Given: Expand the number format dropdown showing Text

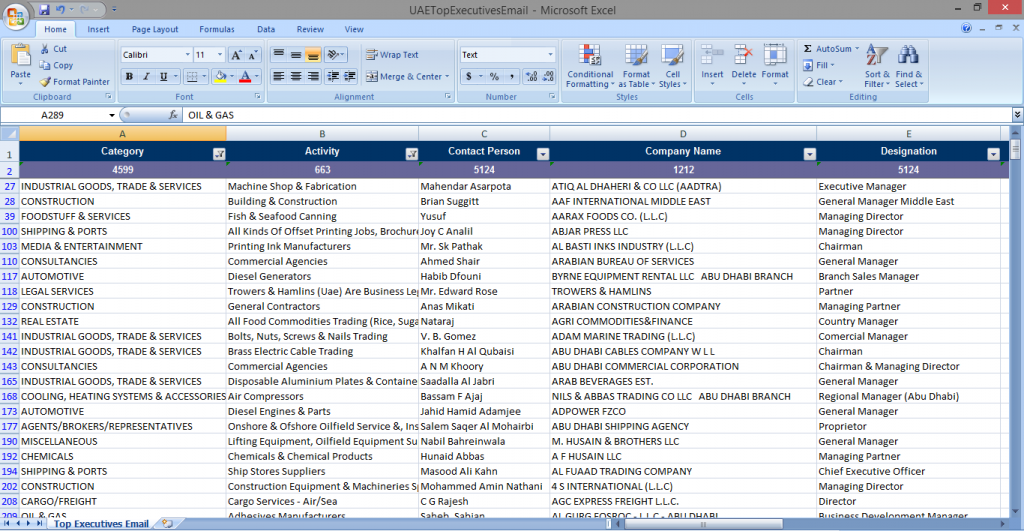Looking at the screenshot, I should pyautogui.click(x=550, y=55).
